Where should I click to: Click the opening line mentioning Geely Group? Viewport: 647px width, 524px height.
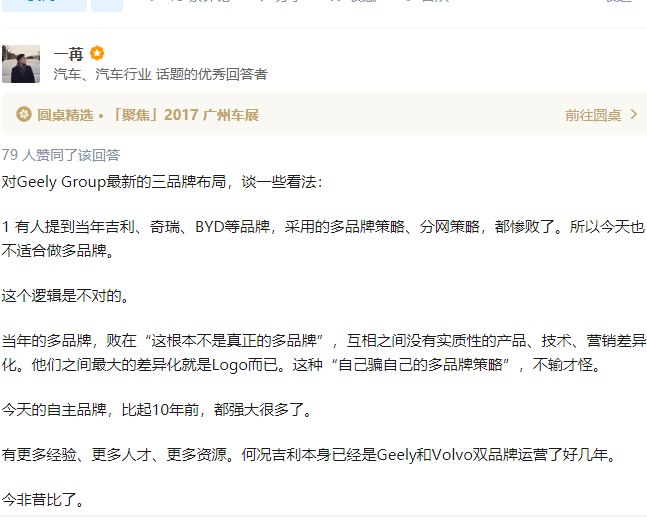(x=162, y=182)
